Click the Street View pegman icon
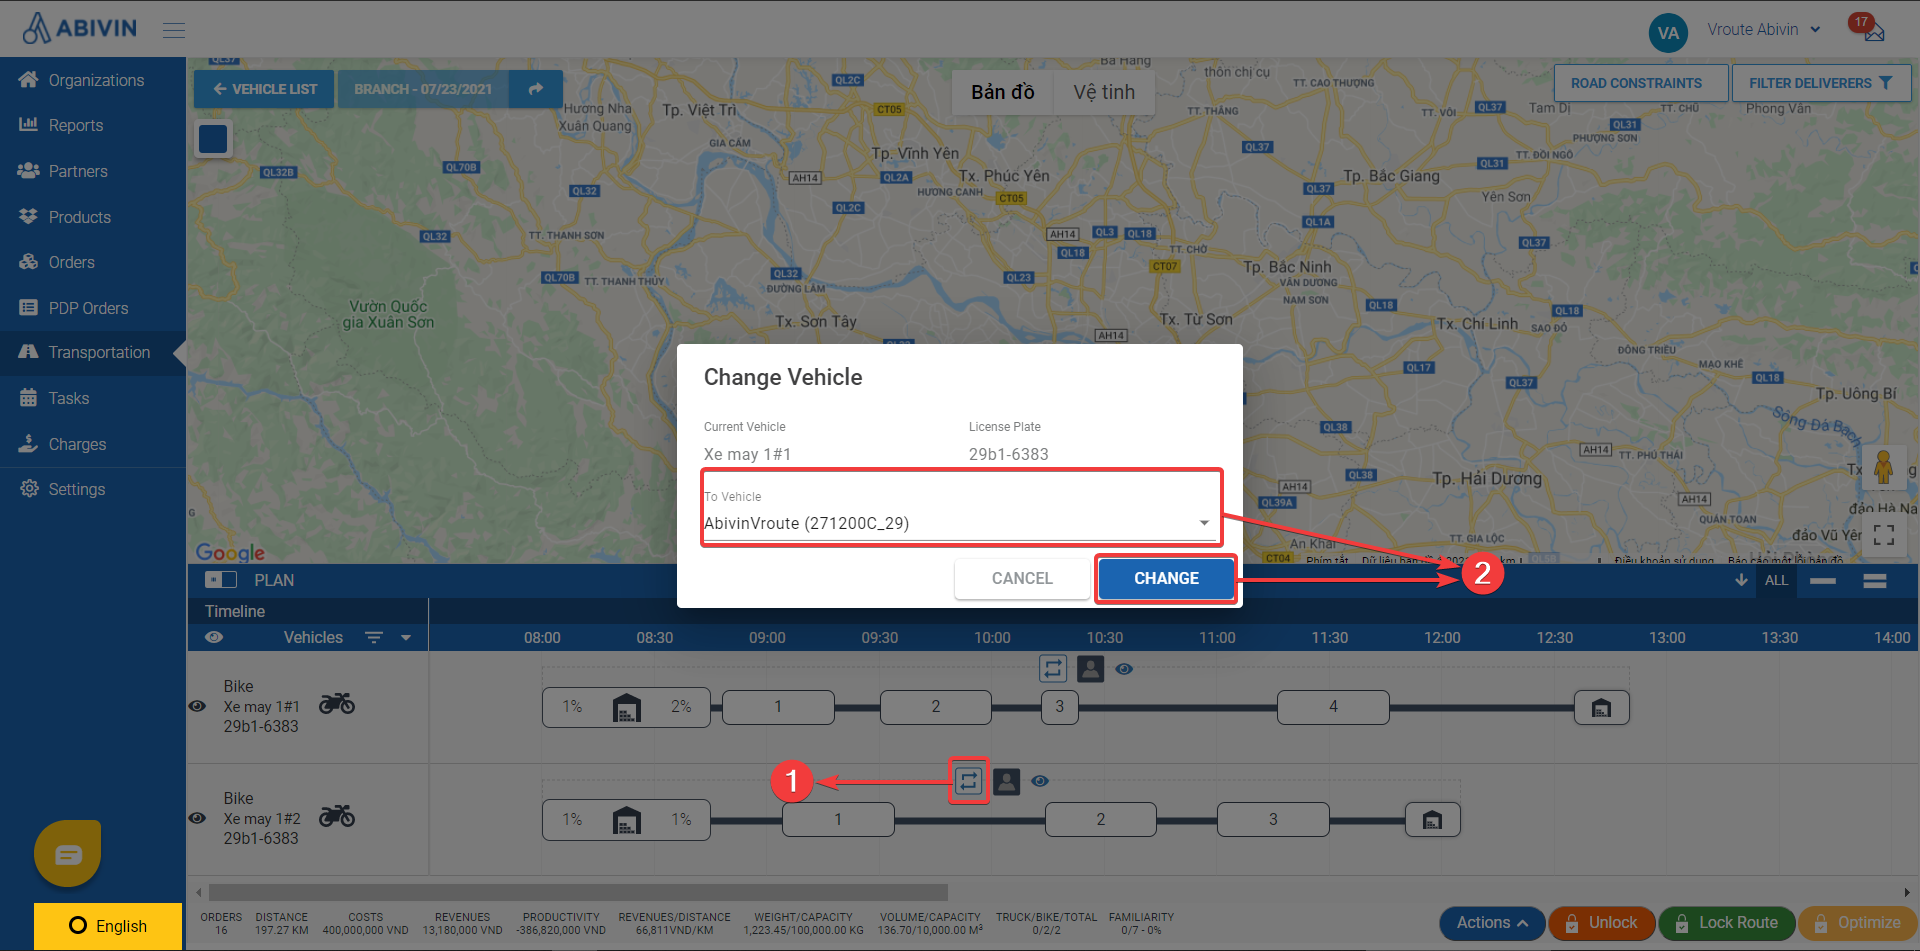Viewport: 1920px width, 951px height. point(1884,467)
